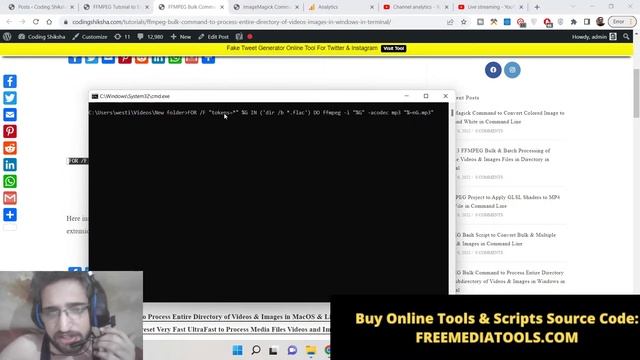Open Windows Start menu

click(238, 350)
